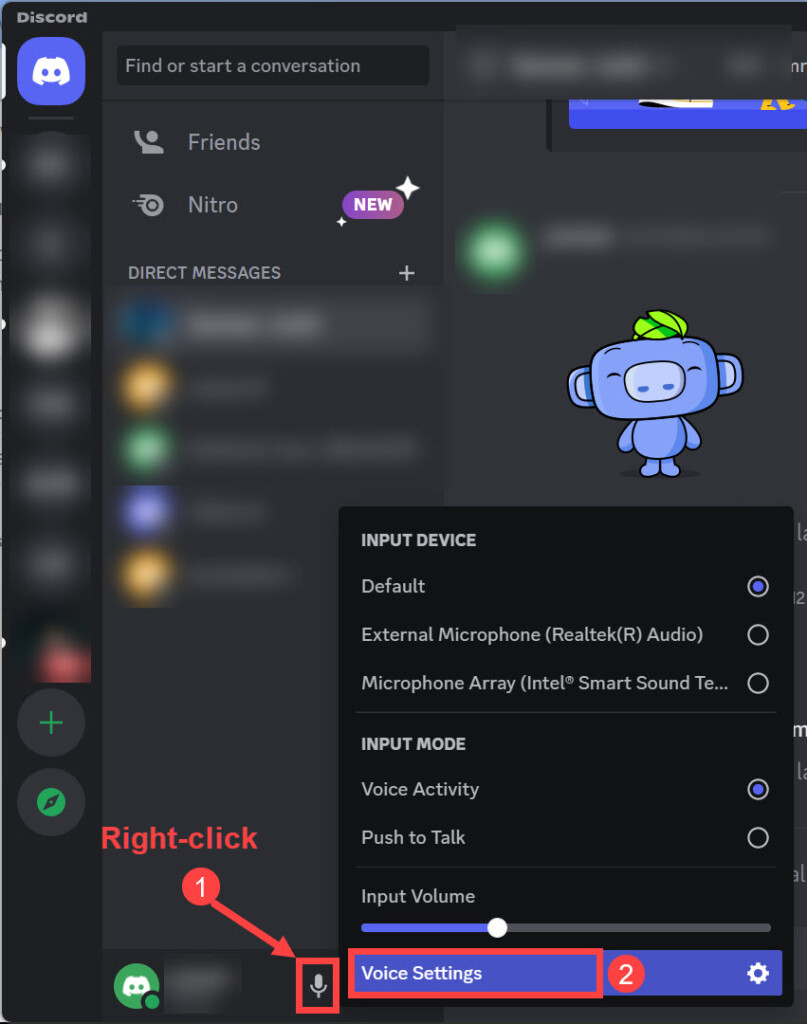The height and width of the screenshot is (1024, 807).
Task: Explore discoverable servers via the compass icon
Action: pos(51,802)
